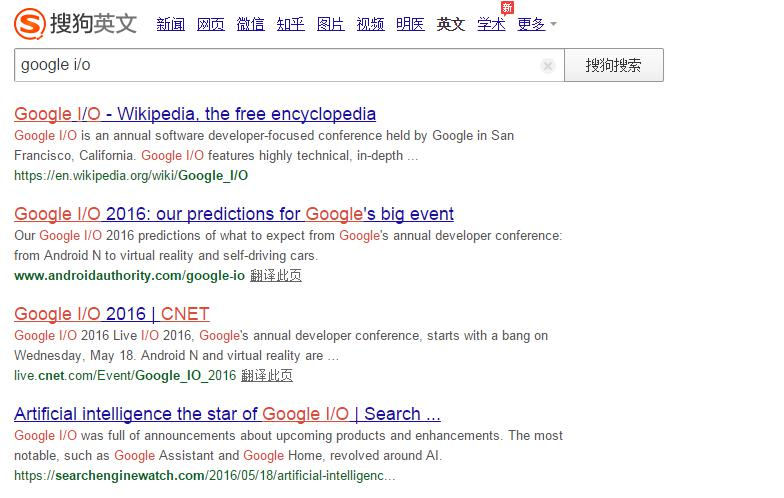784x498 pixels.
Task: Clear the search box with the X icon
Action: point(548,66)
